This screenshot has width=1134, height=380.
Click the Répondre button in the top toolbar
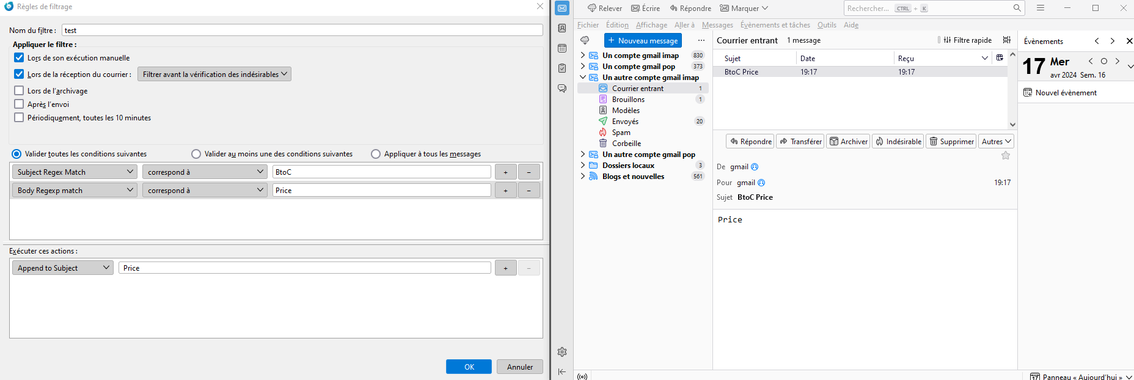click(x=691, y=8)
